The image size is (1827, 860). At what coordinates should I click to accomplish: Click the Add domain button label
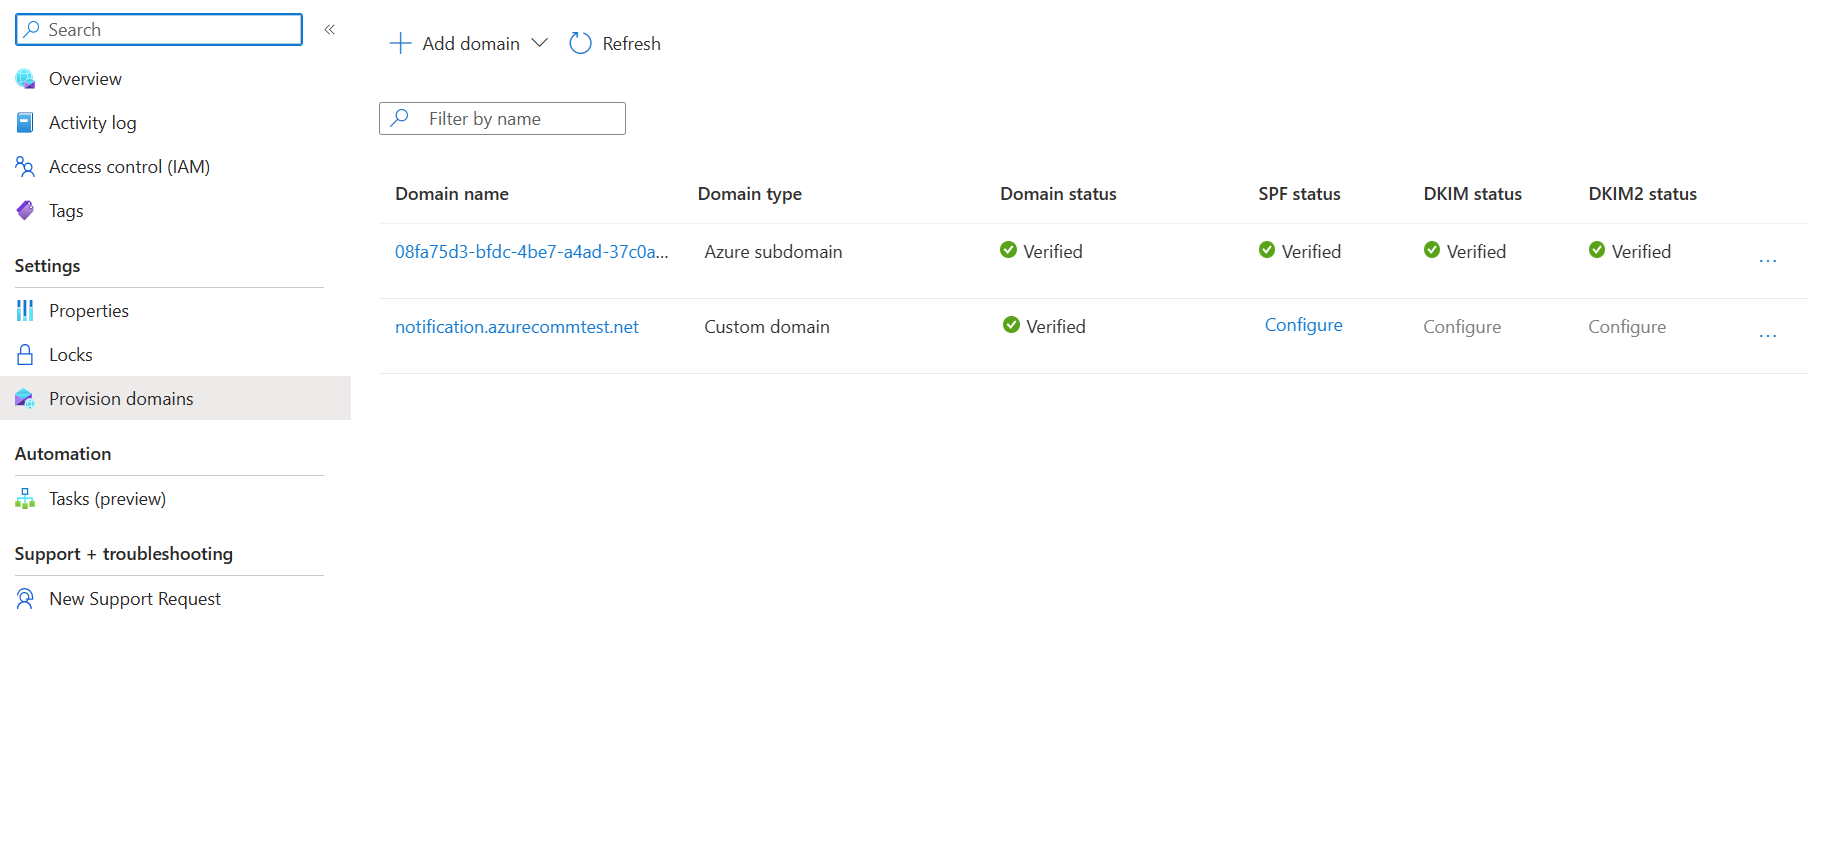coord(471,44)
